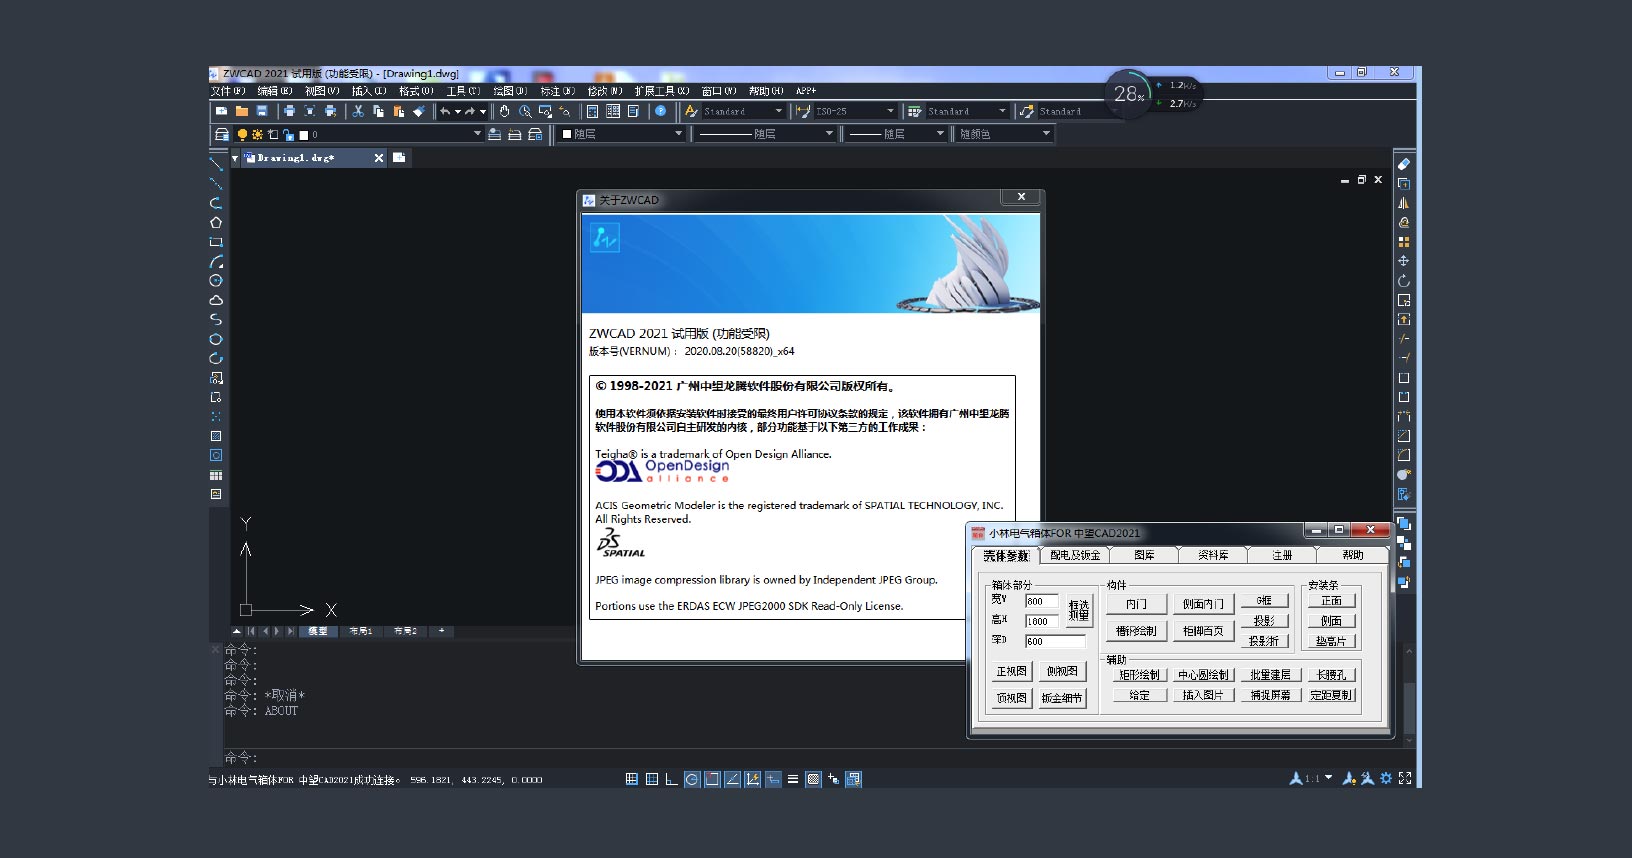The width and height of the screenshot is (1632, 858).
Task: Click the 插入图片 button
Action: (1202, 695)
